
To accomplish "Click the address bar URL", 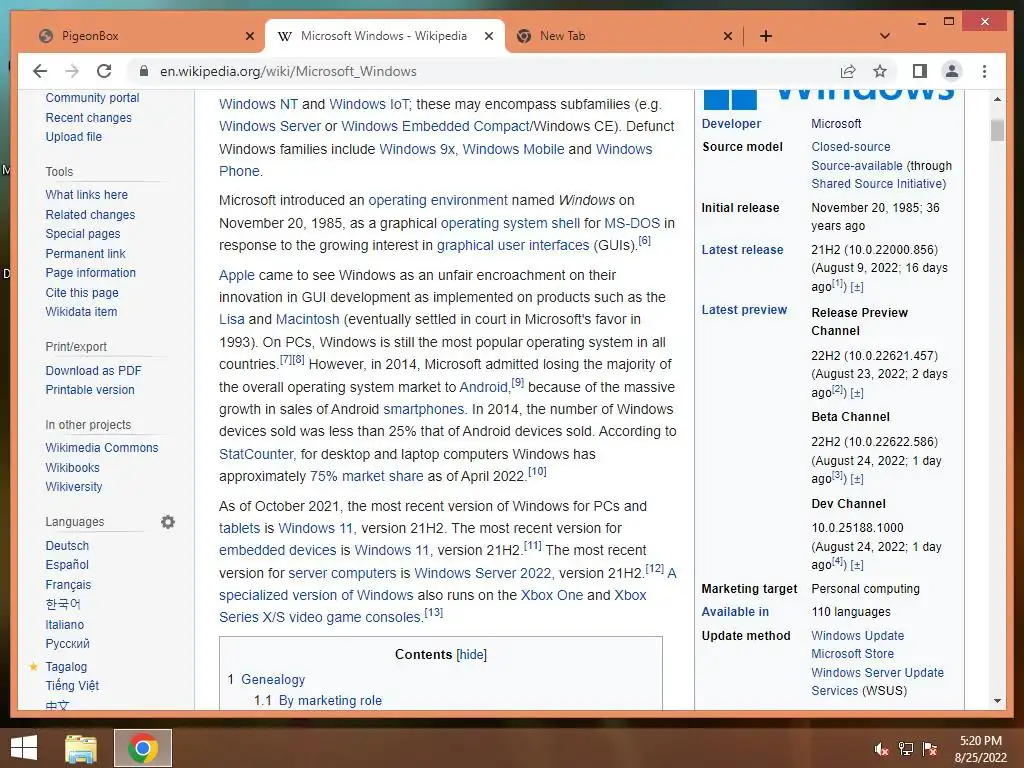I will click(288, 71).
